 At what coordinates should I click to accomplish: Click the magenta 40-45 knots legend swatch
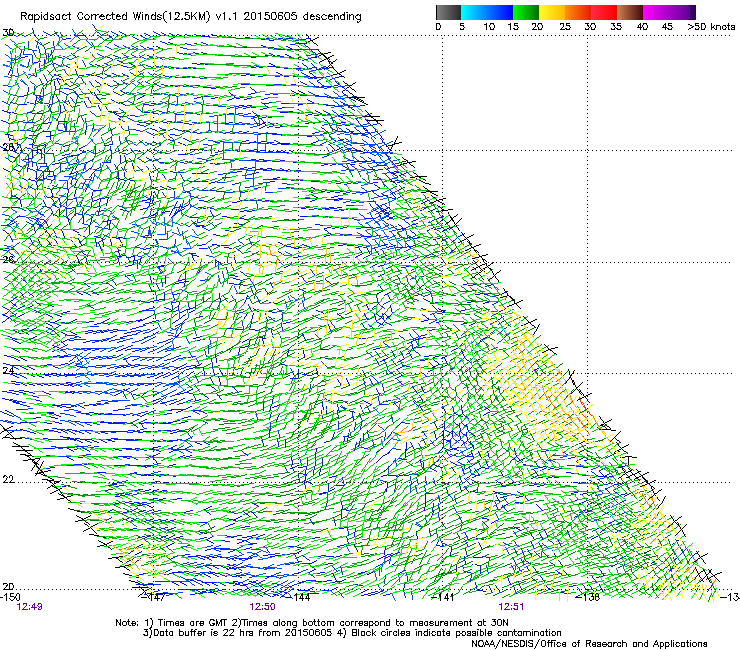click(656, 12)
